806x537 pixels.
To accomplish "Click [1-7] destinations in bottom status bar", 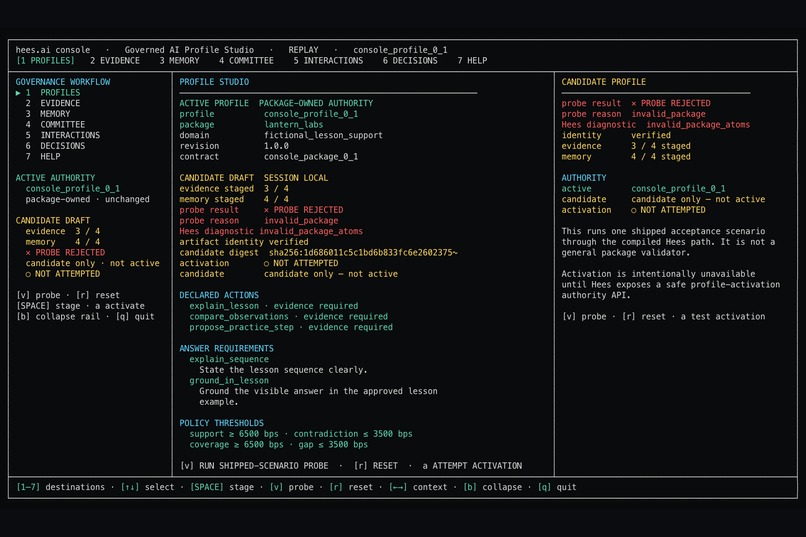I will point(61,487).
